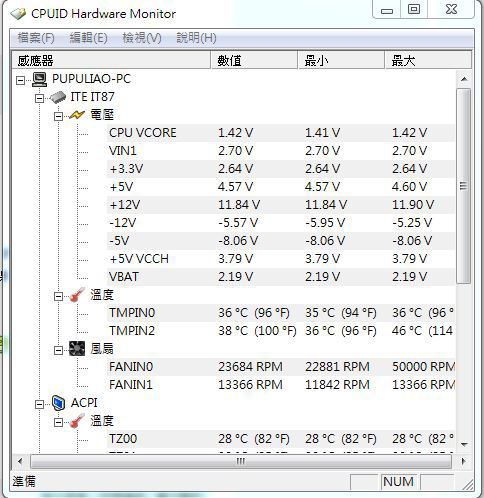Select the +12V sensor row

tap(281, 205)
